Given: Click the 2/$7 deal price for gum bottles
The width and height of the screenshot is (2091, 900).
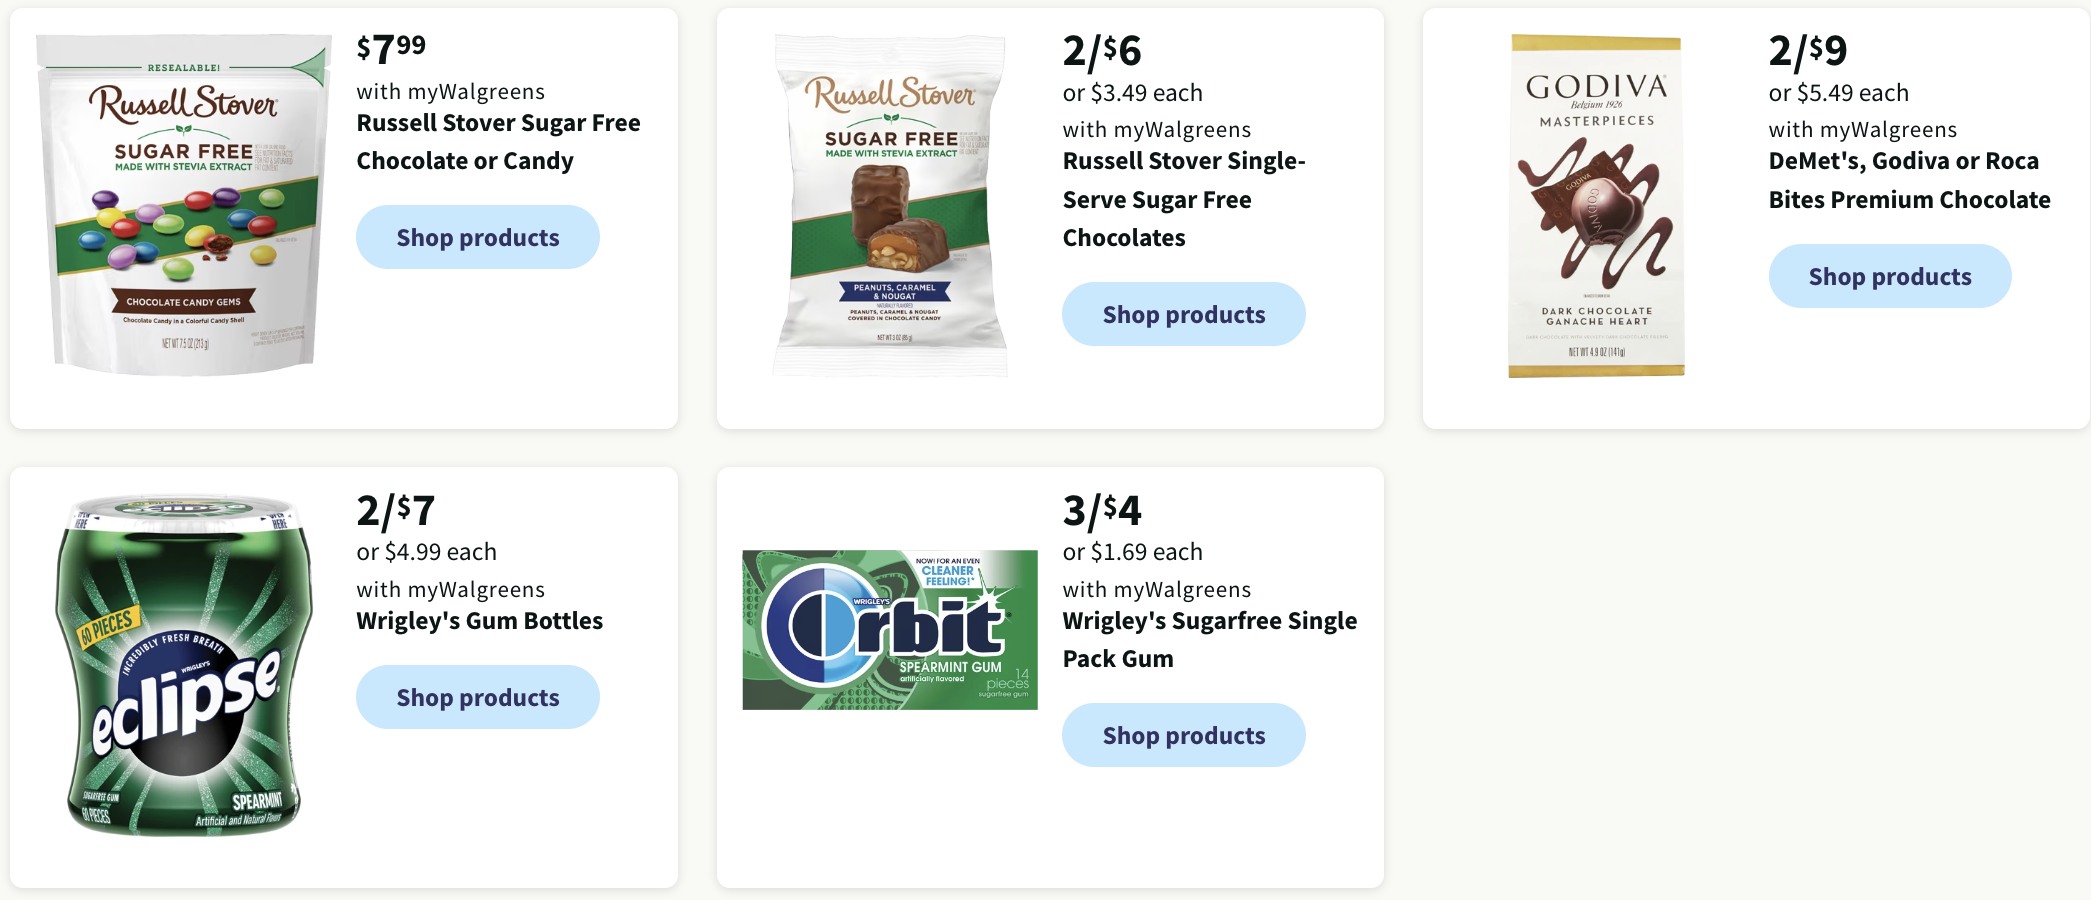Looking at the screenshot, I should [x=396, y=511].
